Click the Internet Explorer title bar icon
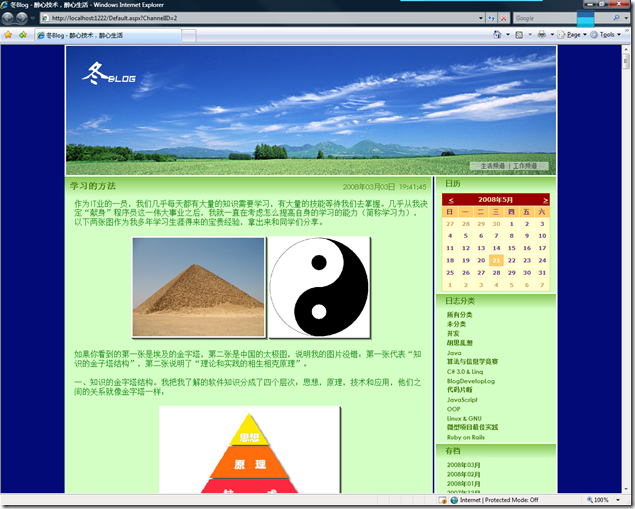 (4, 5)
